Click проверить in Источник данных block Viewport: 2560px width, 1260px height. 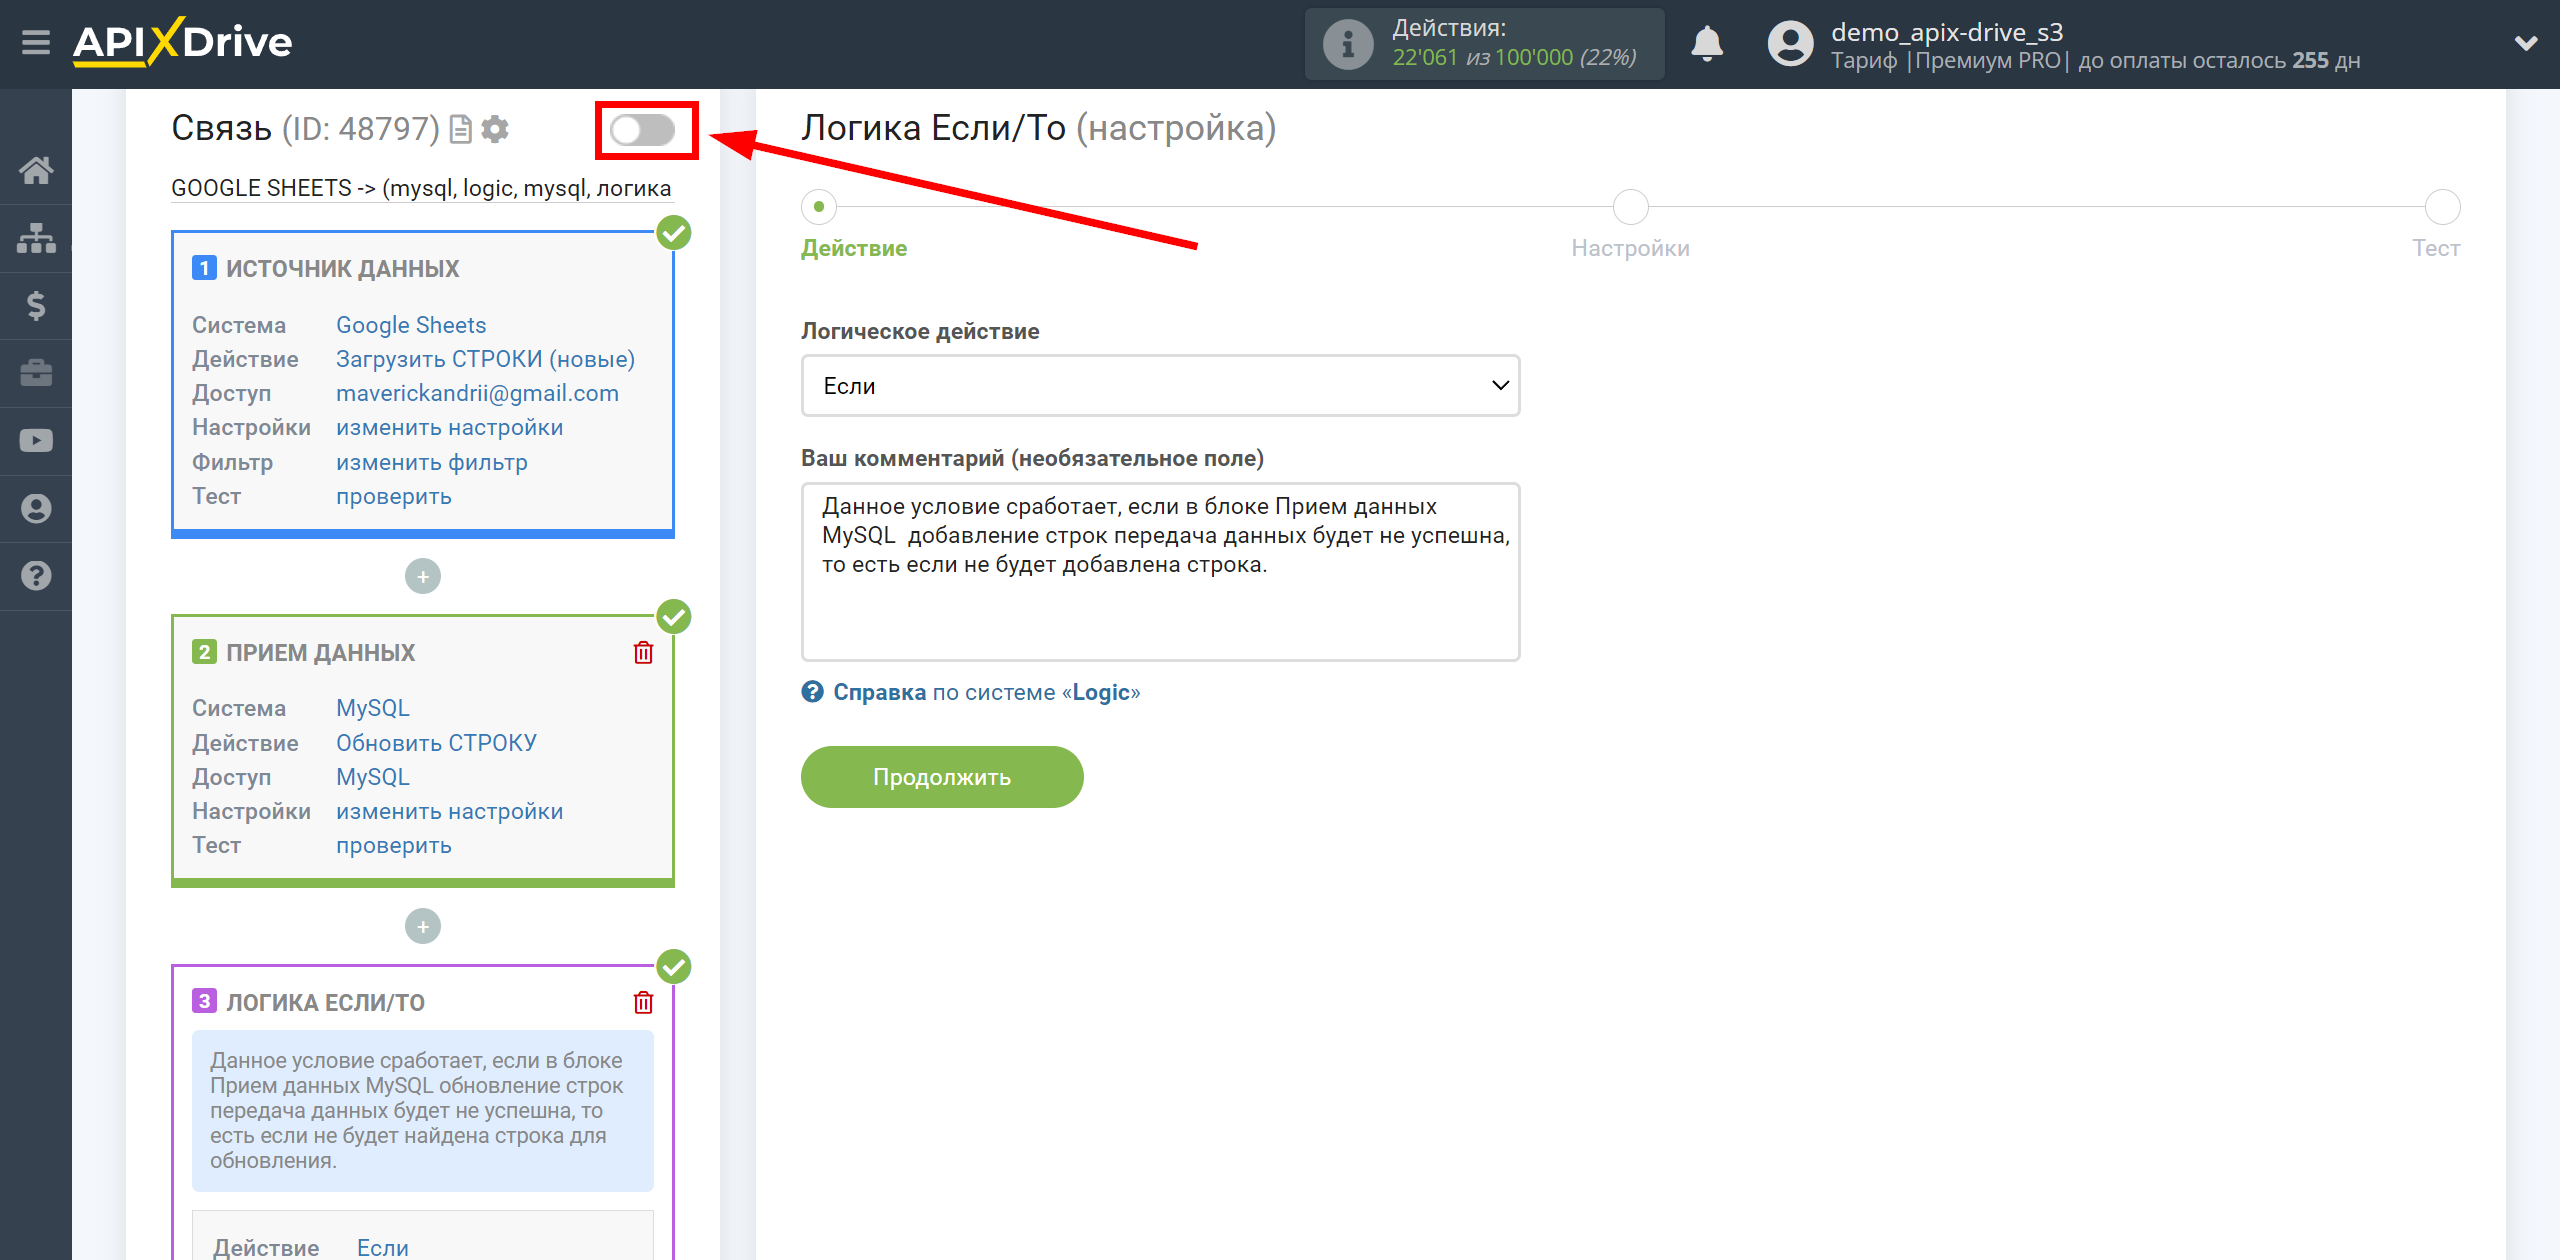394,496
